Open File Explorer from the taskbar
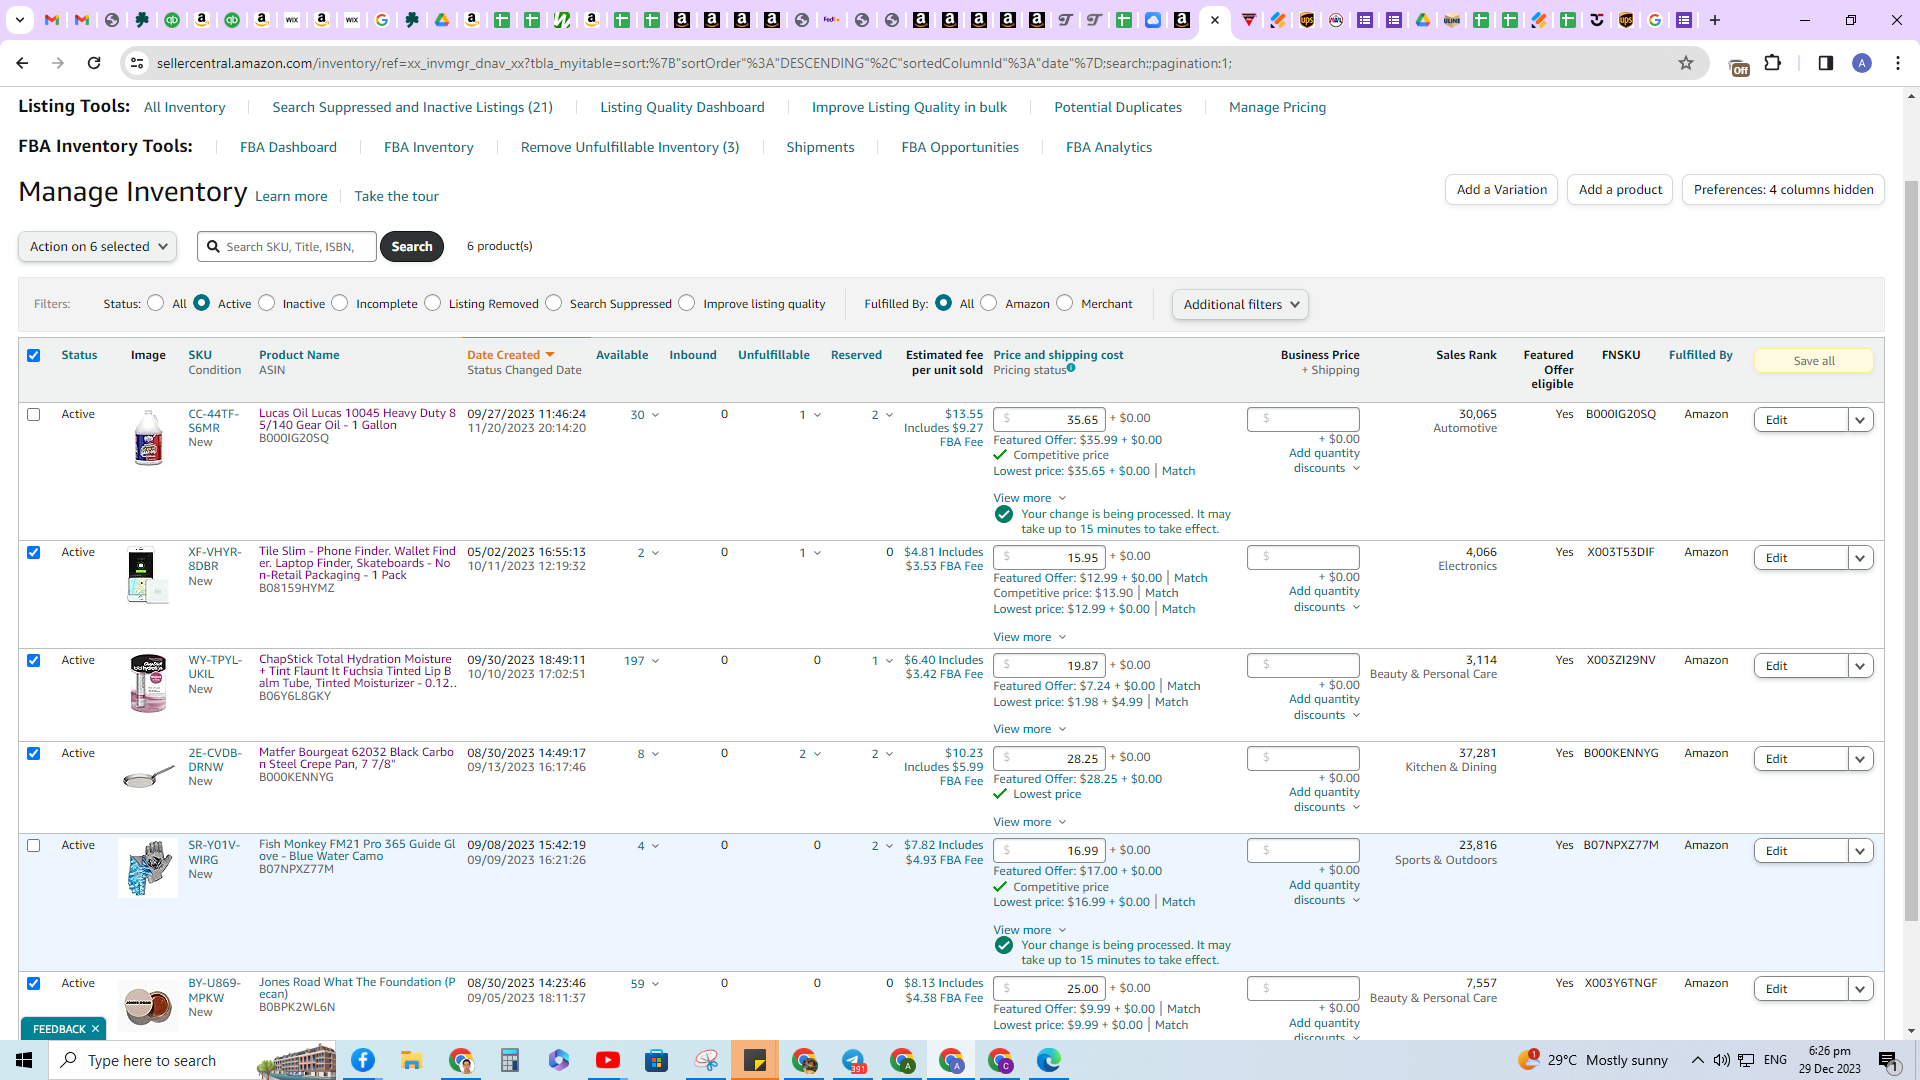 pyautogui.click(x=411, y=1060)
